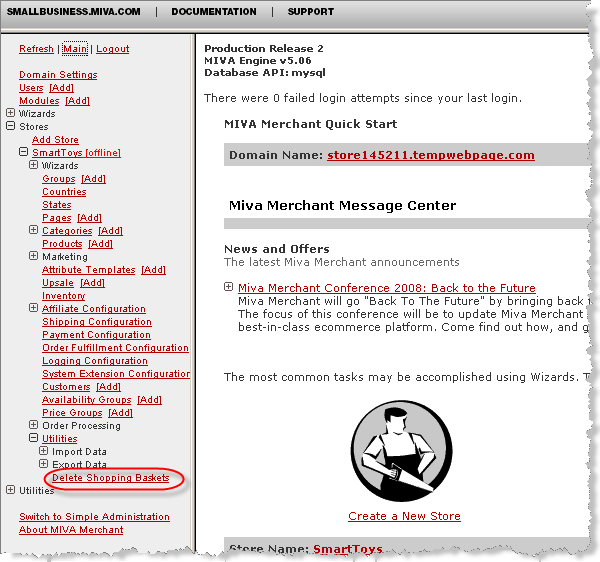Click [Add] next to Availability Groups

coord(149,400)
